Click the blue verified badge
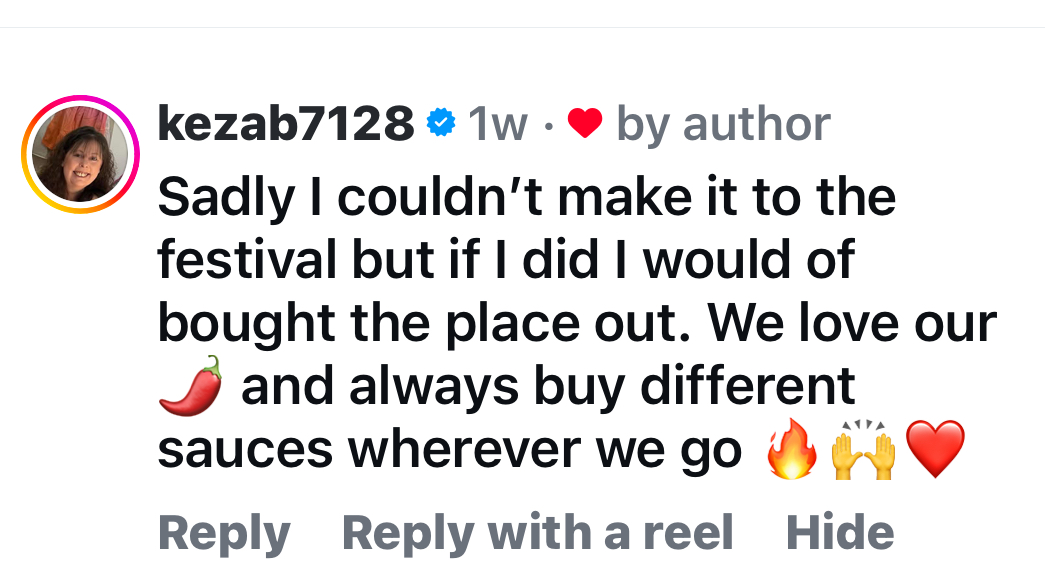1045x588 pixels. click(439, 124)
